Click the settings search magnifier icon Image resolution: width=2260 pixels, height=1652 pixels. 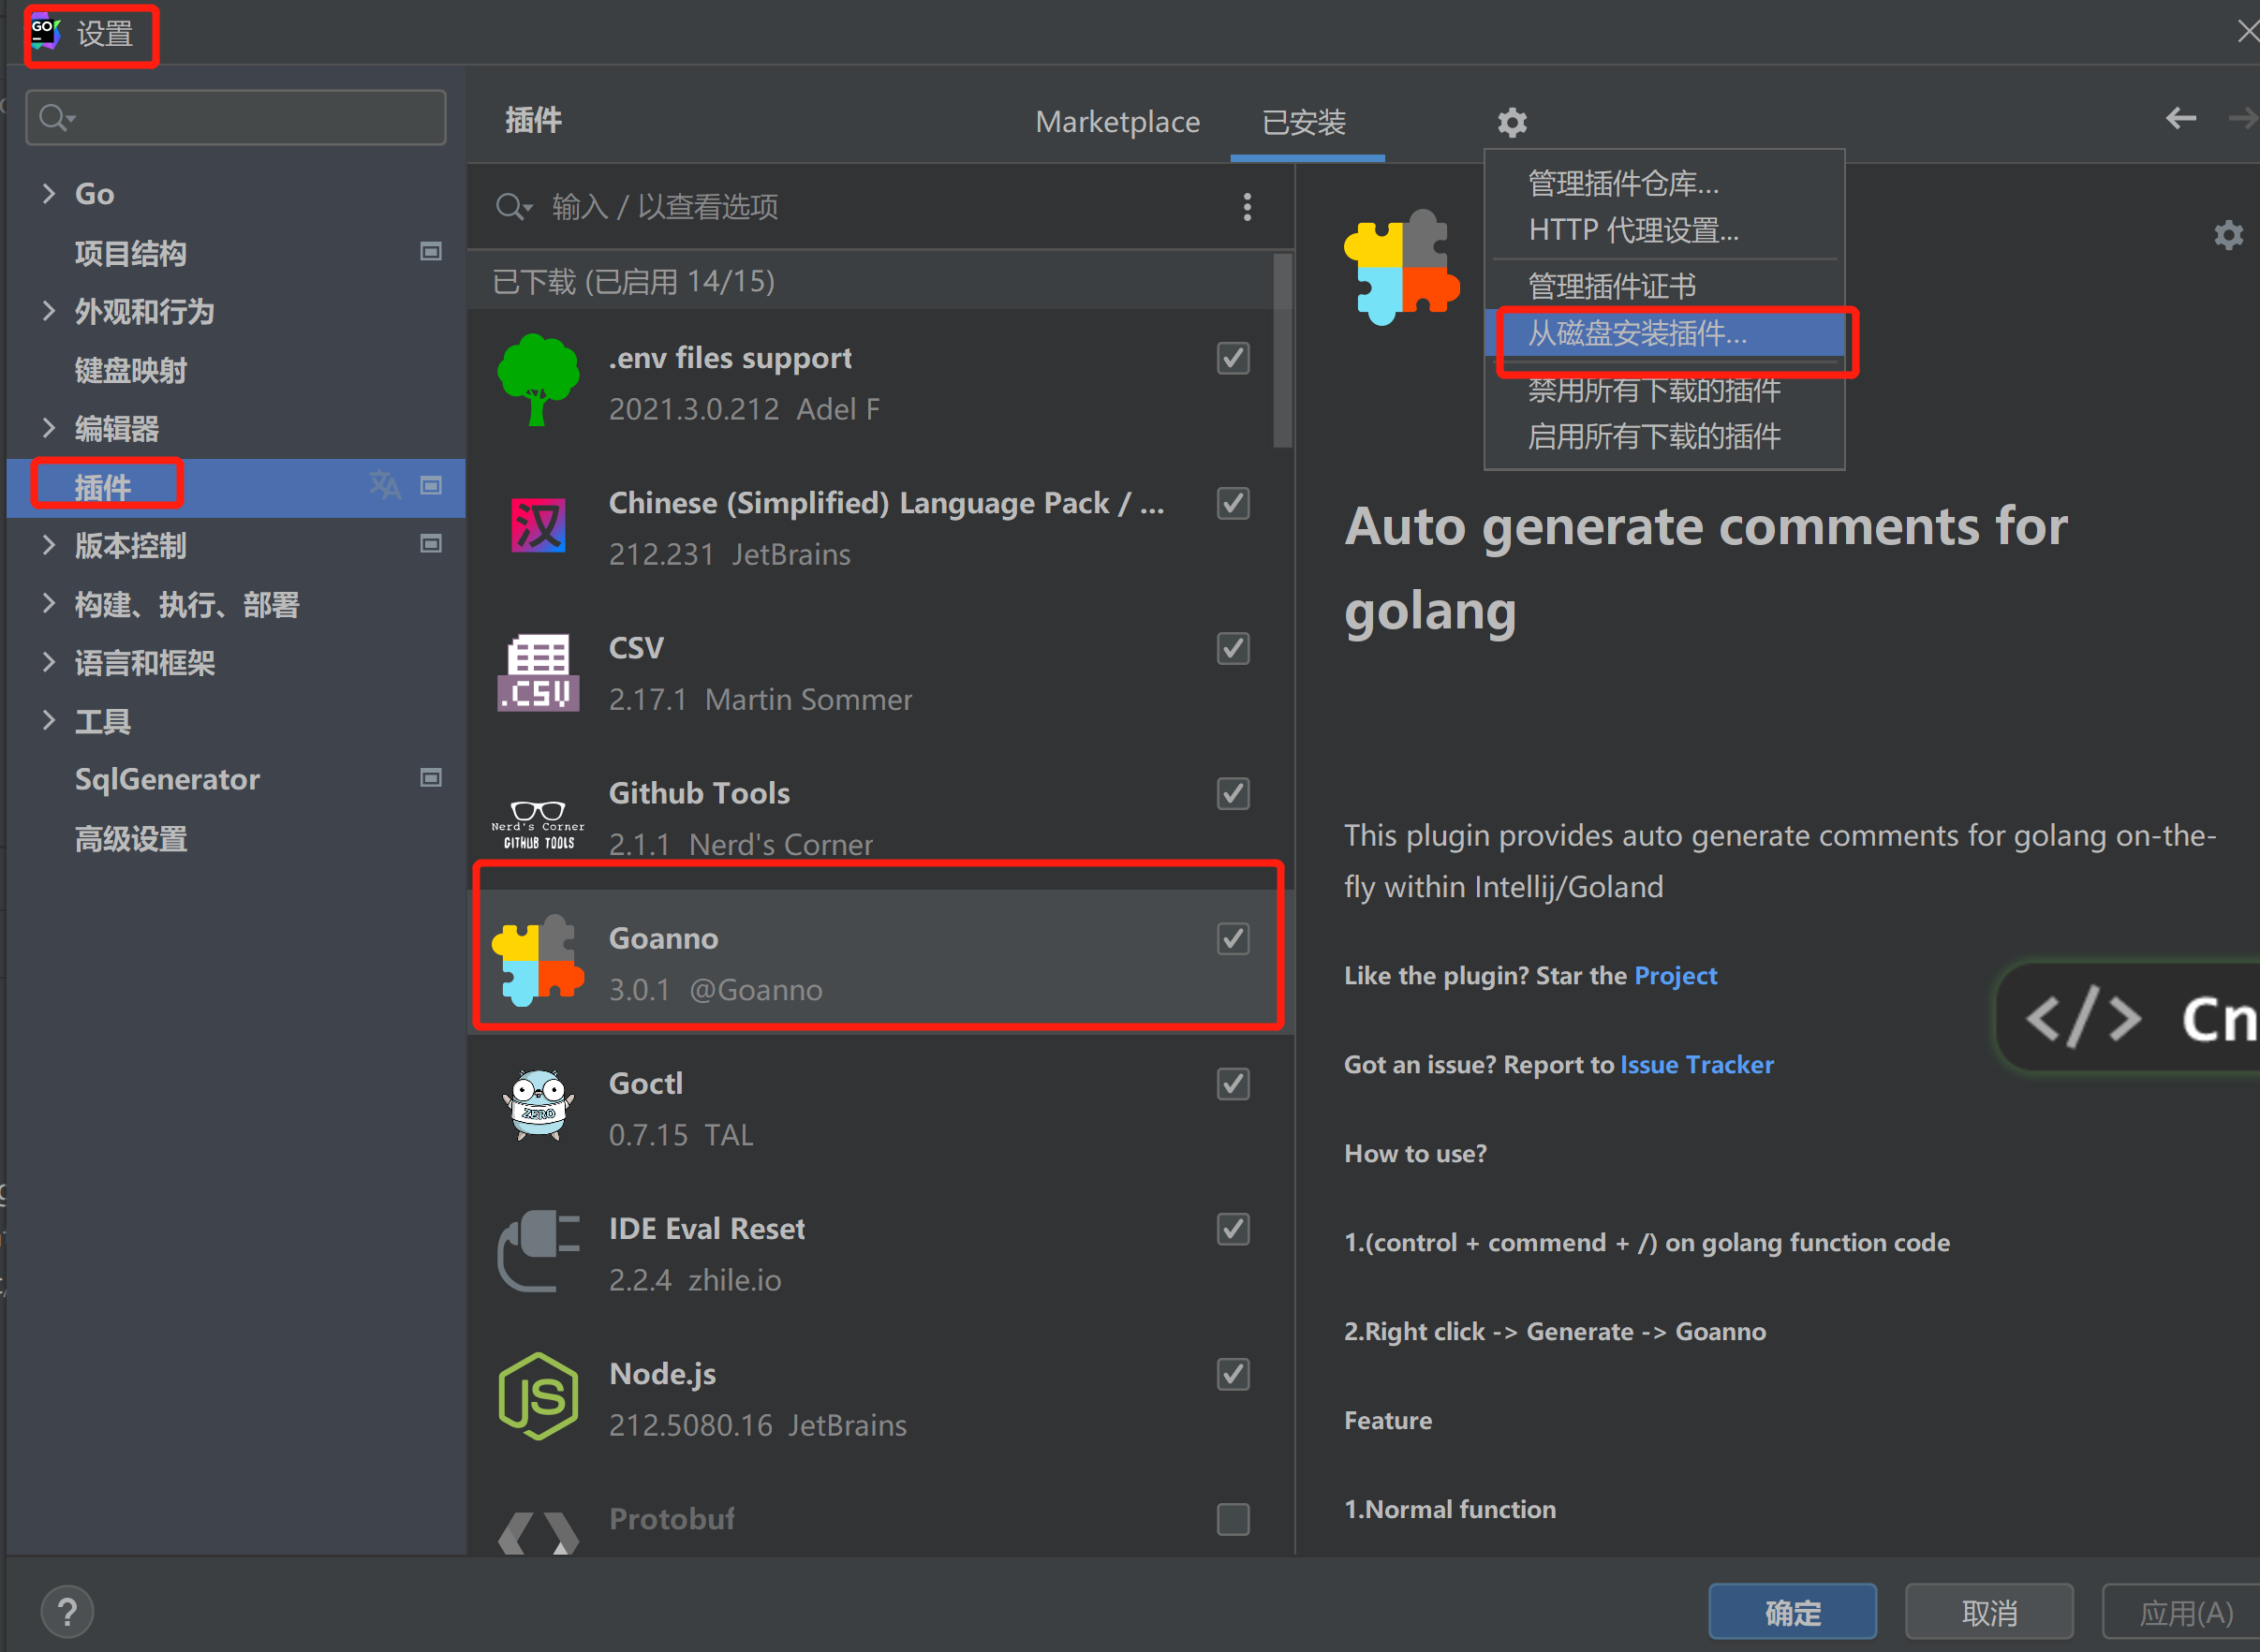(x=57, y=118)
